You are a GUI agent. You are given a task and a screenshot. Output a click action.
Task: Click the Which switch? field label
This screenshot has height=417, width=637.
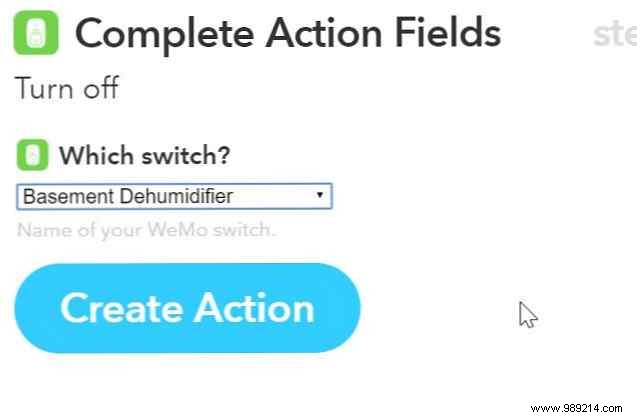tap(144, 156)
